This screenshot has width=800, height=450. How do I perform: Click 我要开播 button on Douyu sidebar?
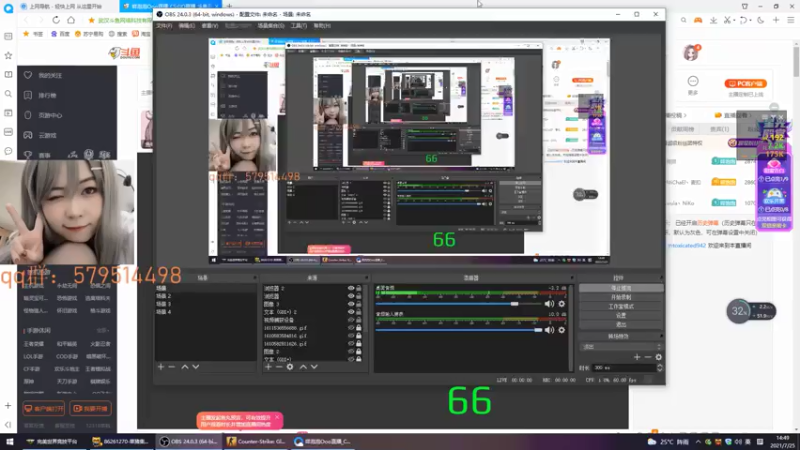(x=90, y=409)
